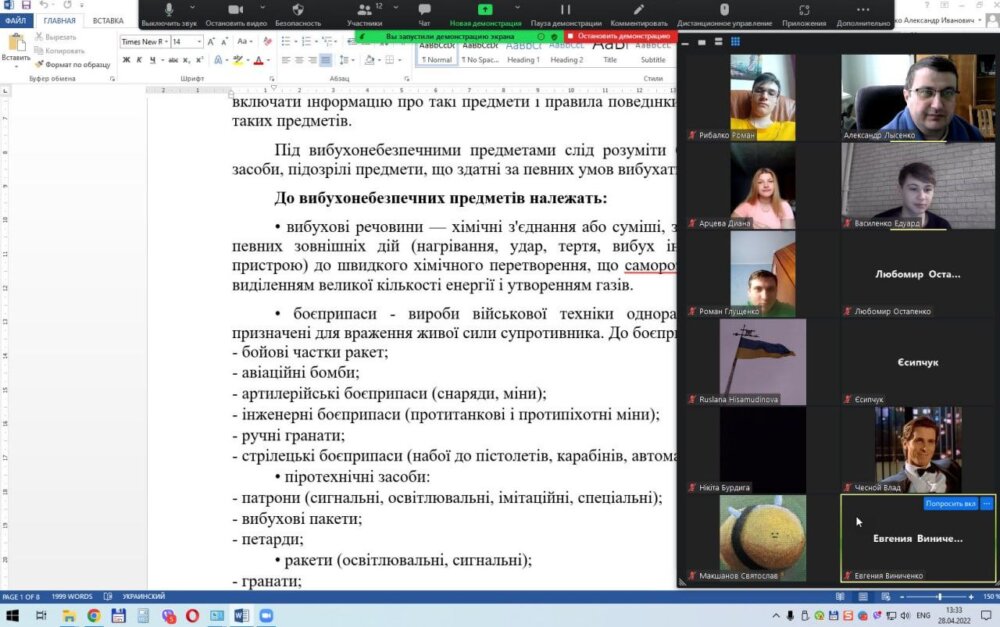This screenshot has width=1000, height=627.
Task: Open the three-dots menu on Евгения Виниченко tile
Action: tap(987, 504)
